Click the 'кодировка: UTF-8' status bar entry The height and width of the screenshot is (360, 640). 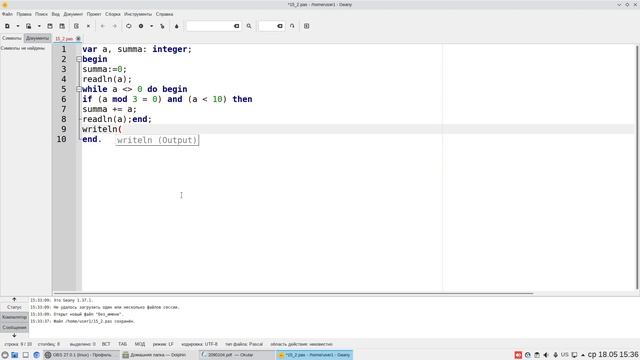[199, 344]
